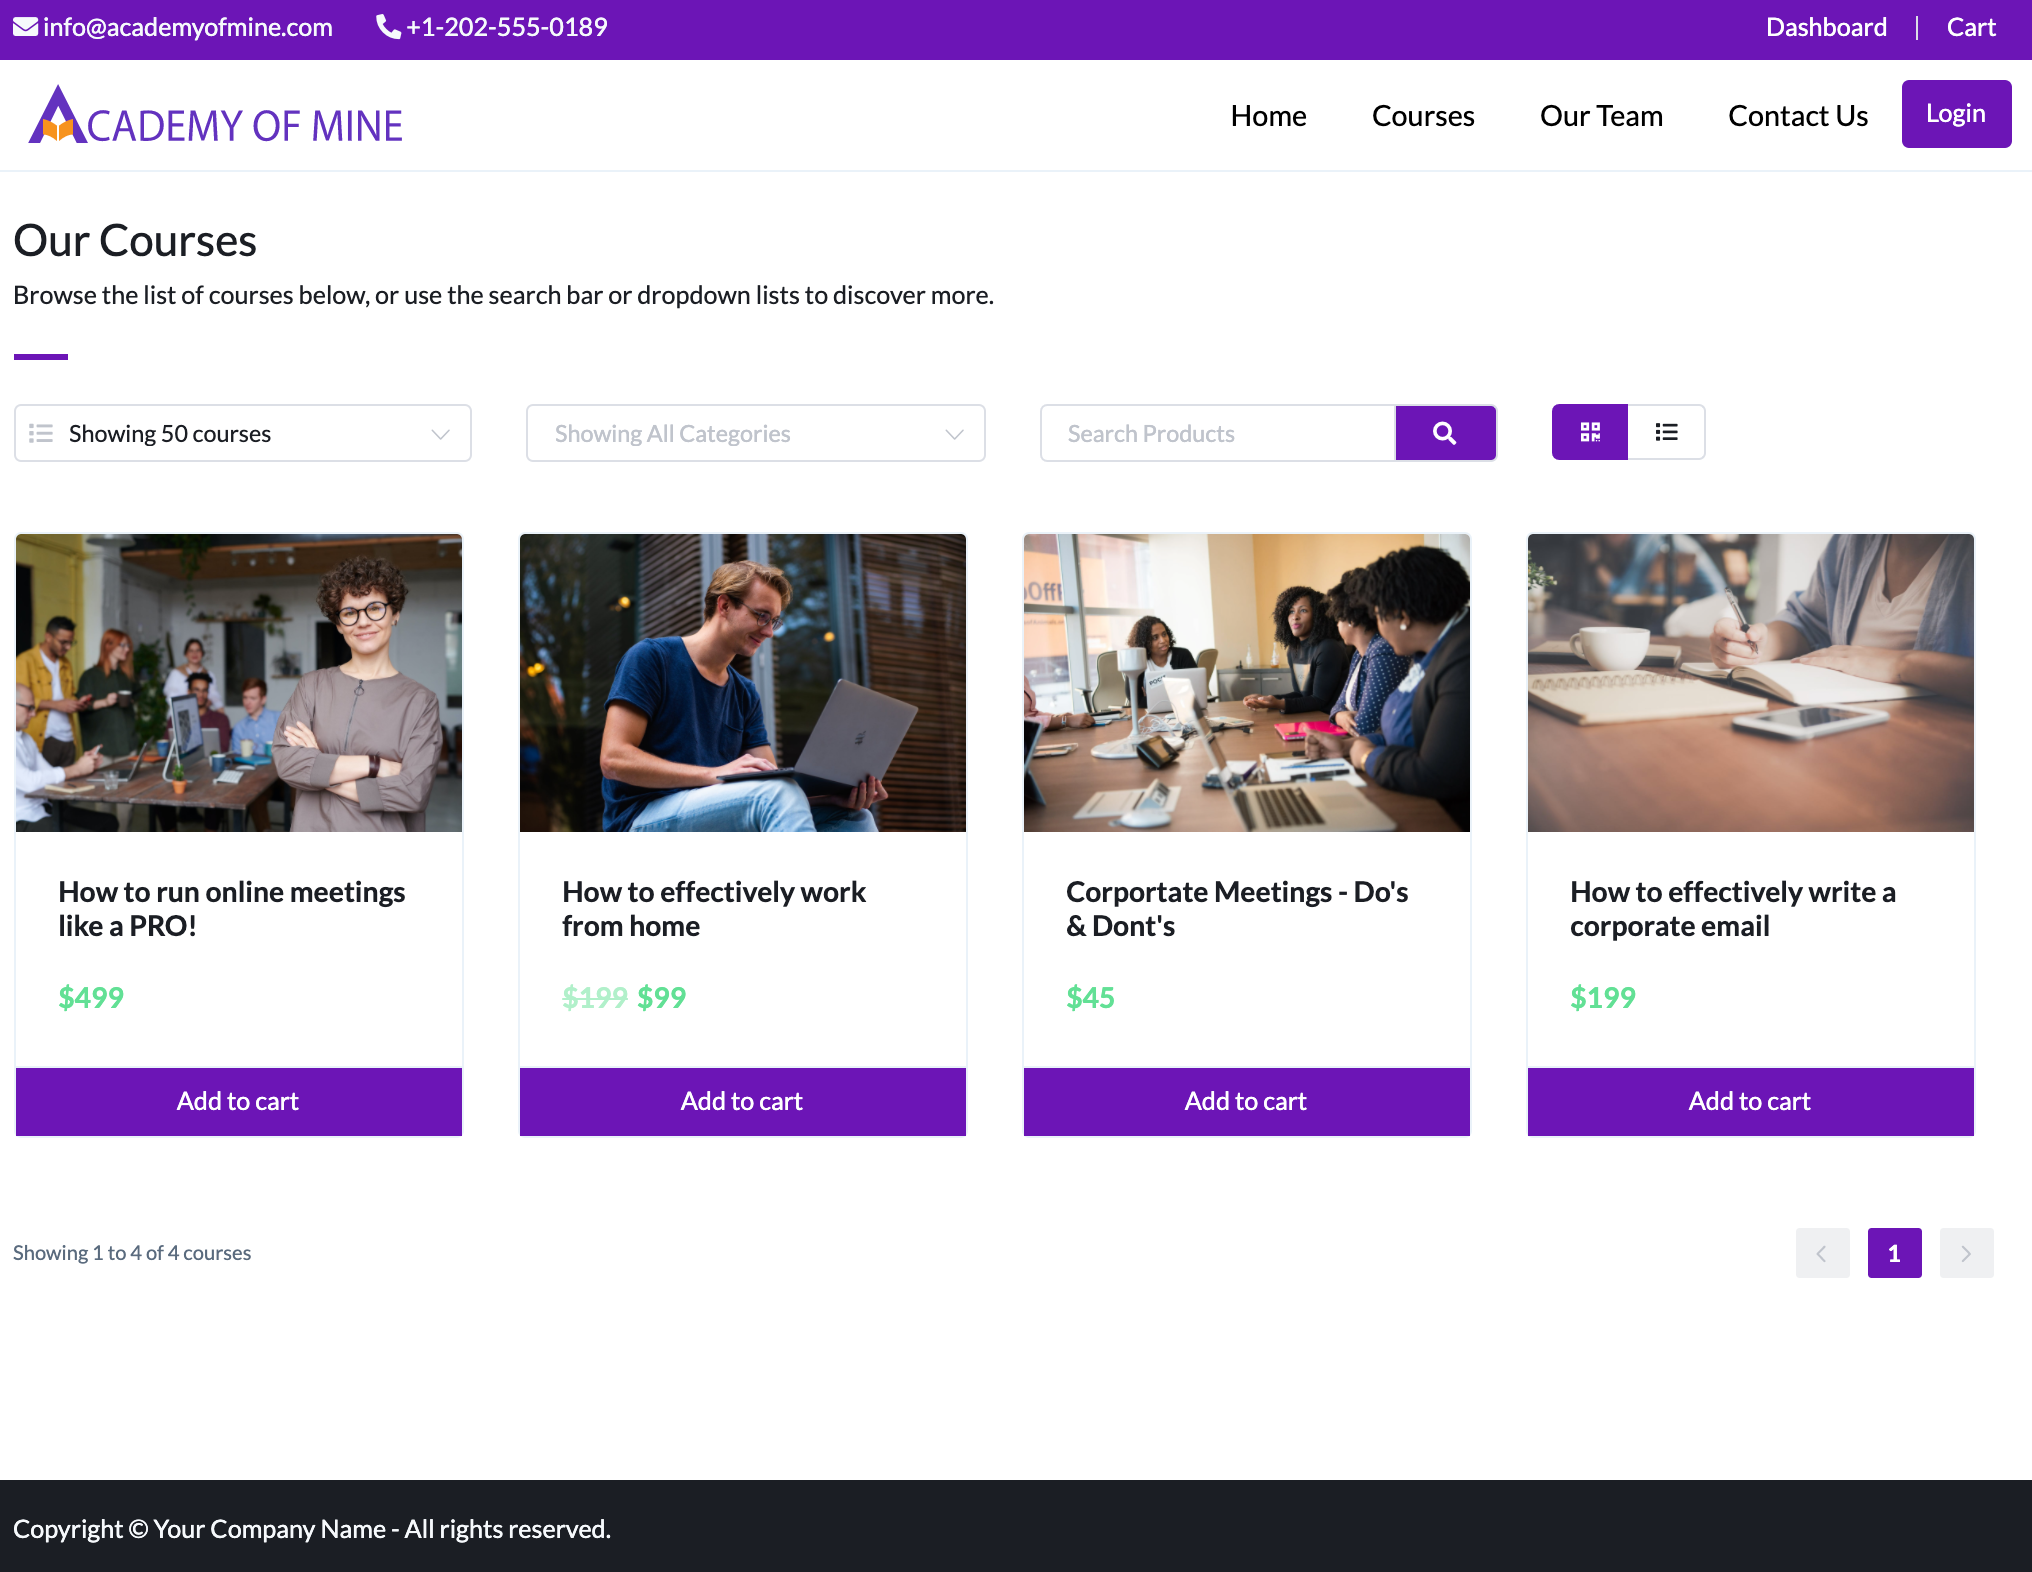Viewport: 2032px width, 1572px height.
Task: Open the Cart link
Action: click(x=1970, y=27)
